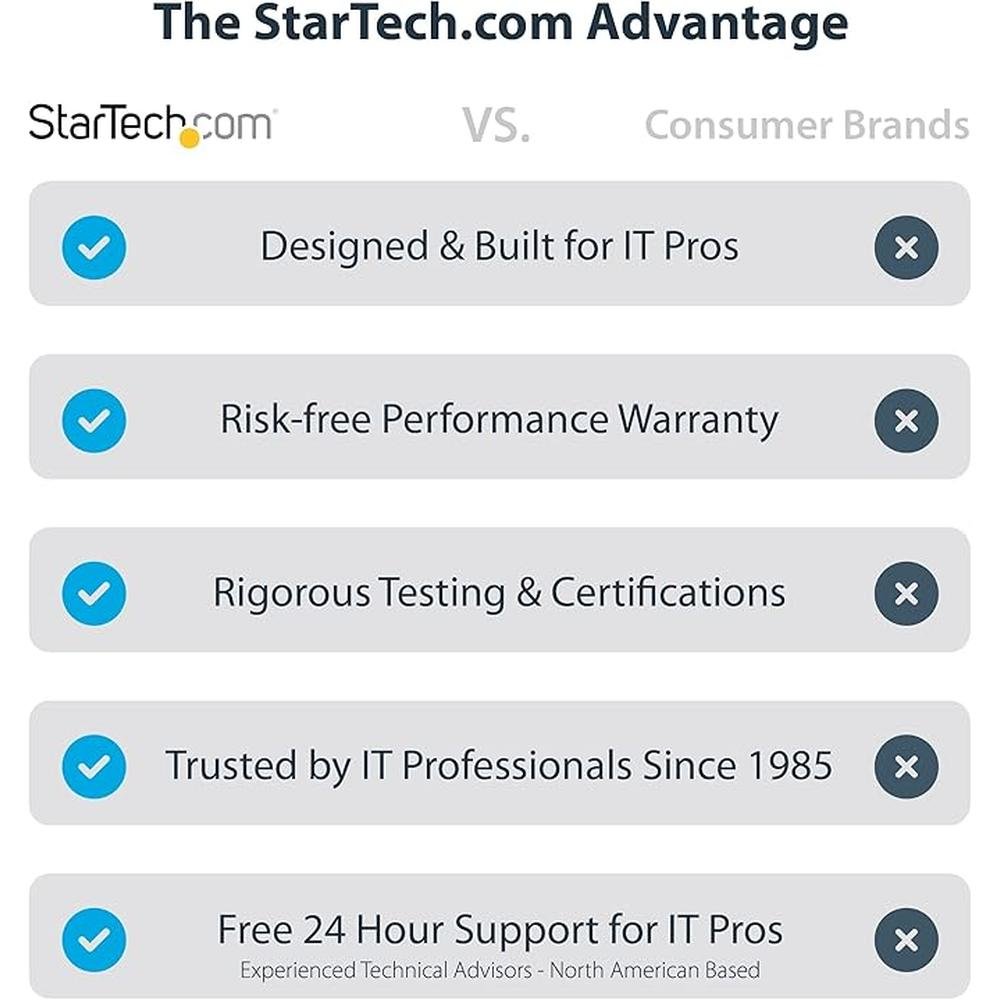Click the Consumer Brands column header
The height and width of the screenshot is (1000, 1000).
[807, 124]
